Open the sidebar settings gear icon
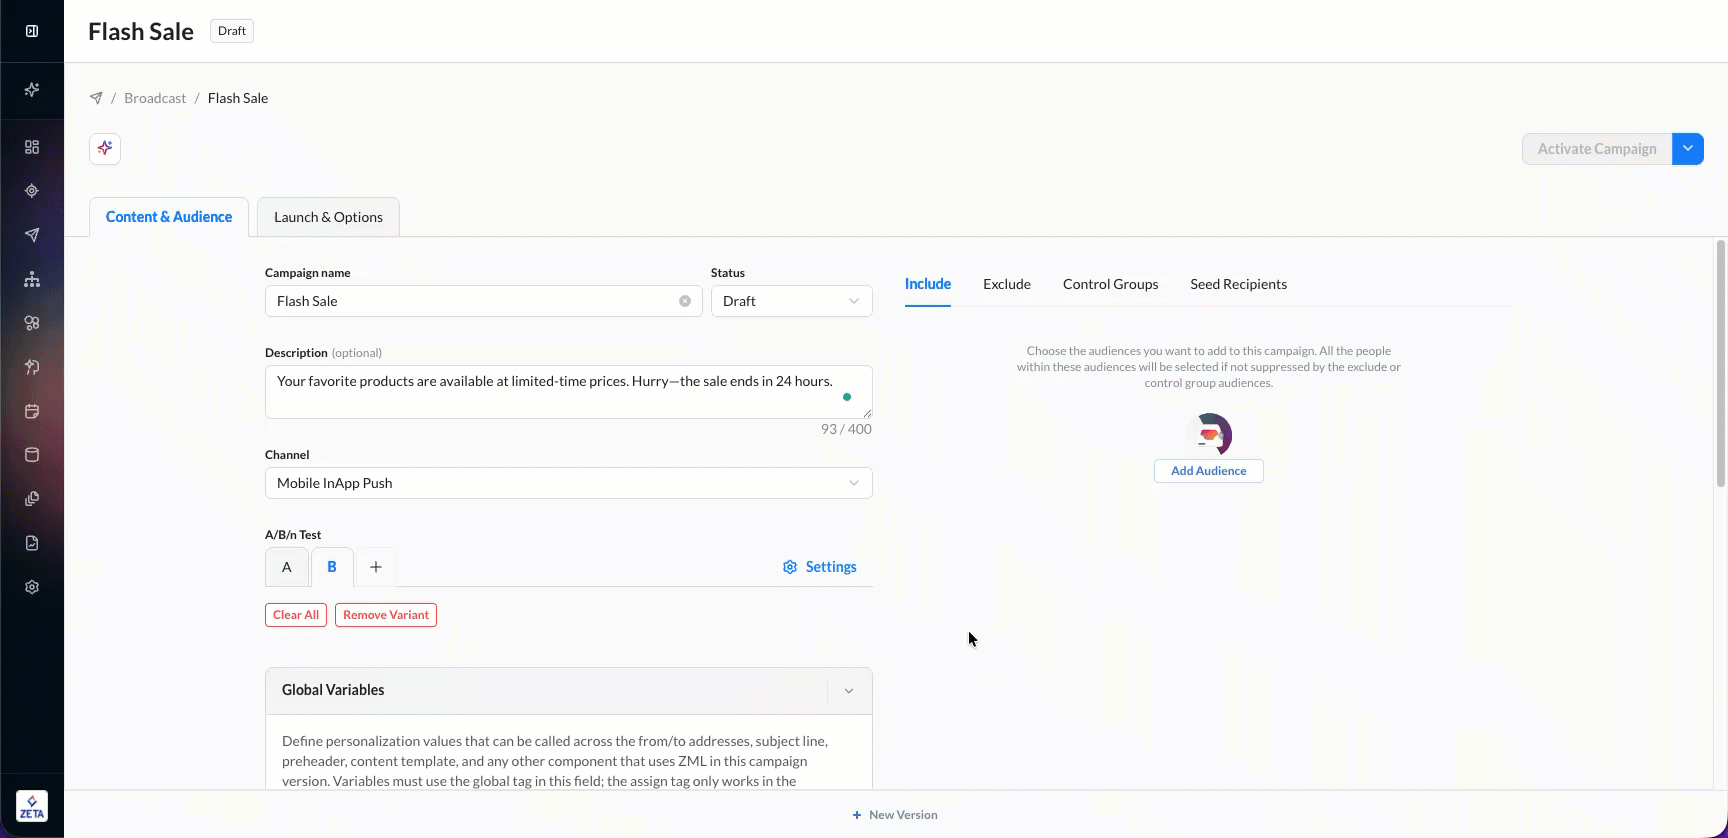1728x838 pixels. [x=32, y=587]
